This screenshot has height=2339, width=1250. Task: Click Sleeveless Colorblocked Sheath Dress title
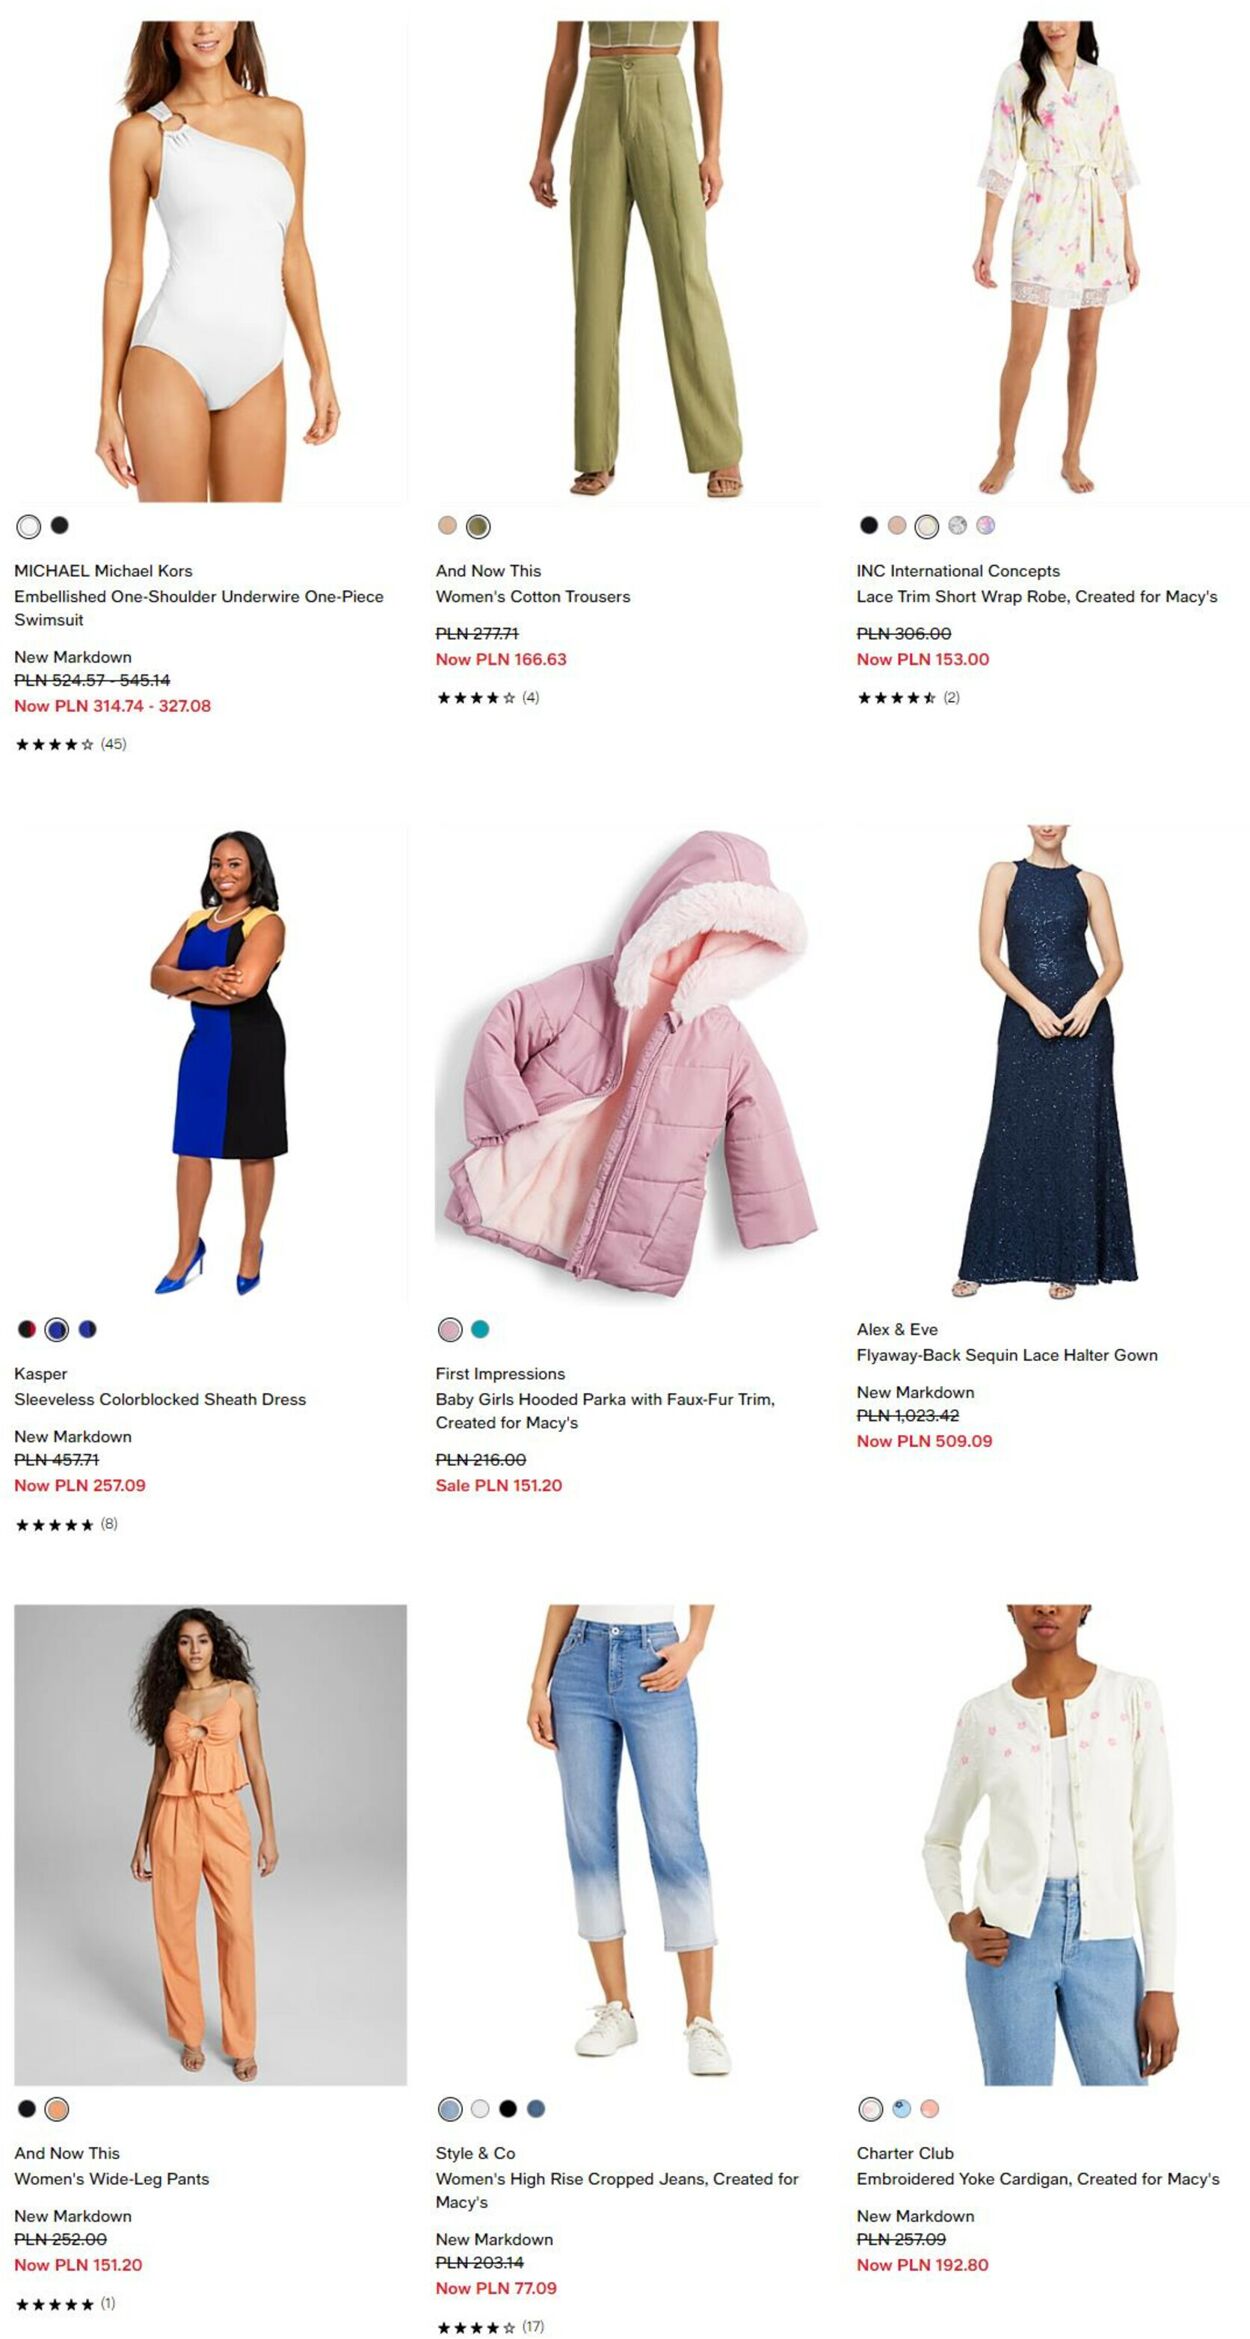pyautogui.click(x=160, y=1399)
